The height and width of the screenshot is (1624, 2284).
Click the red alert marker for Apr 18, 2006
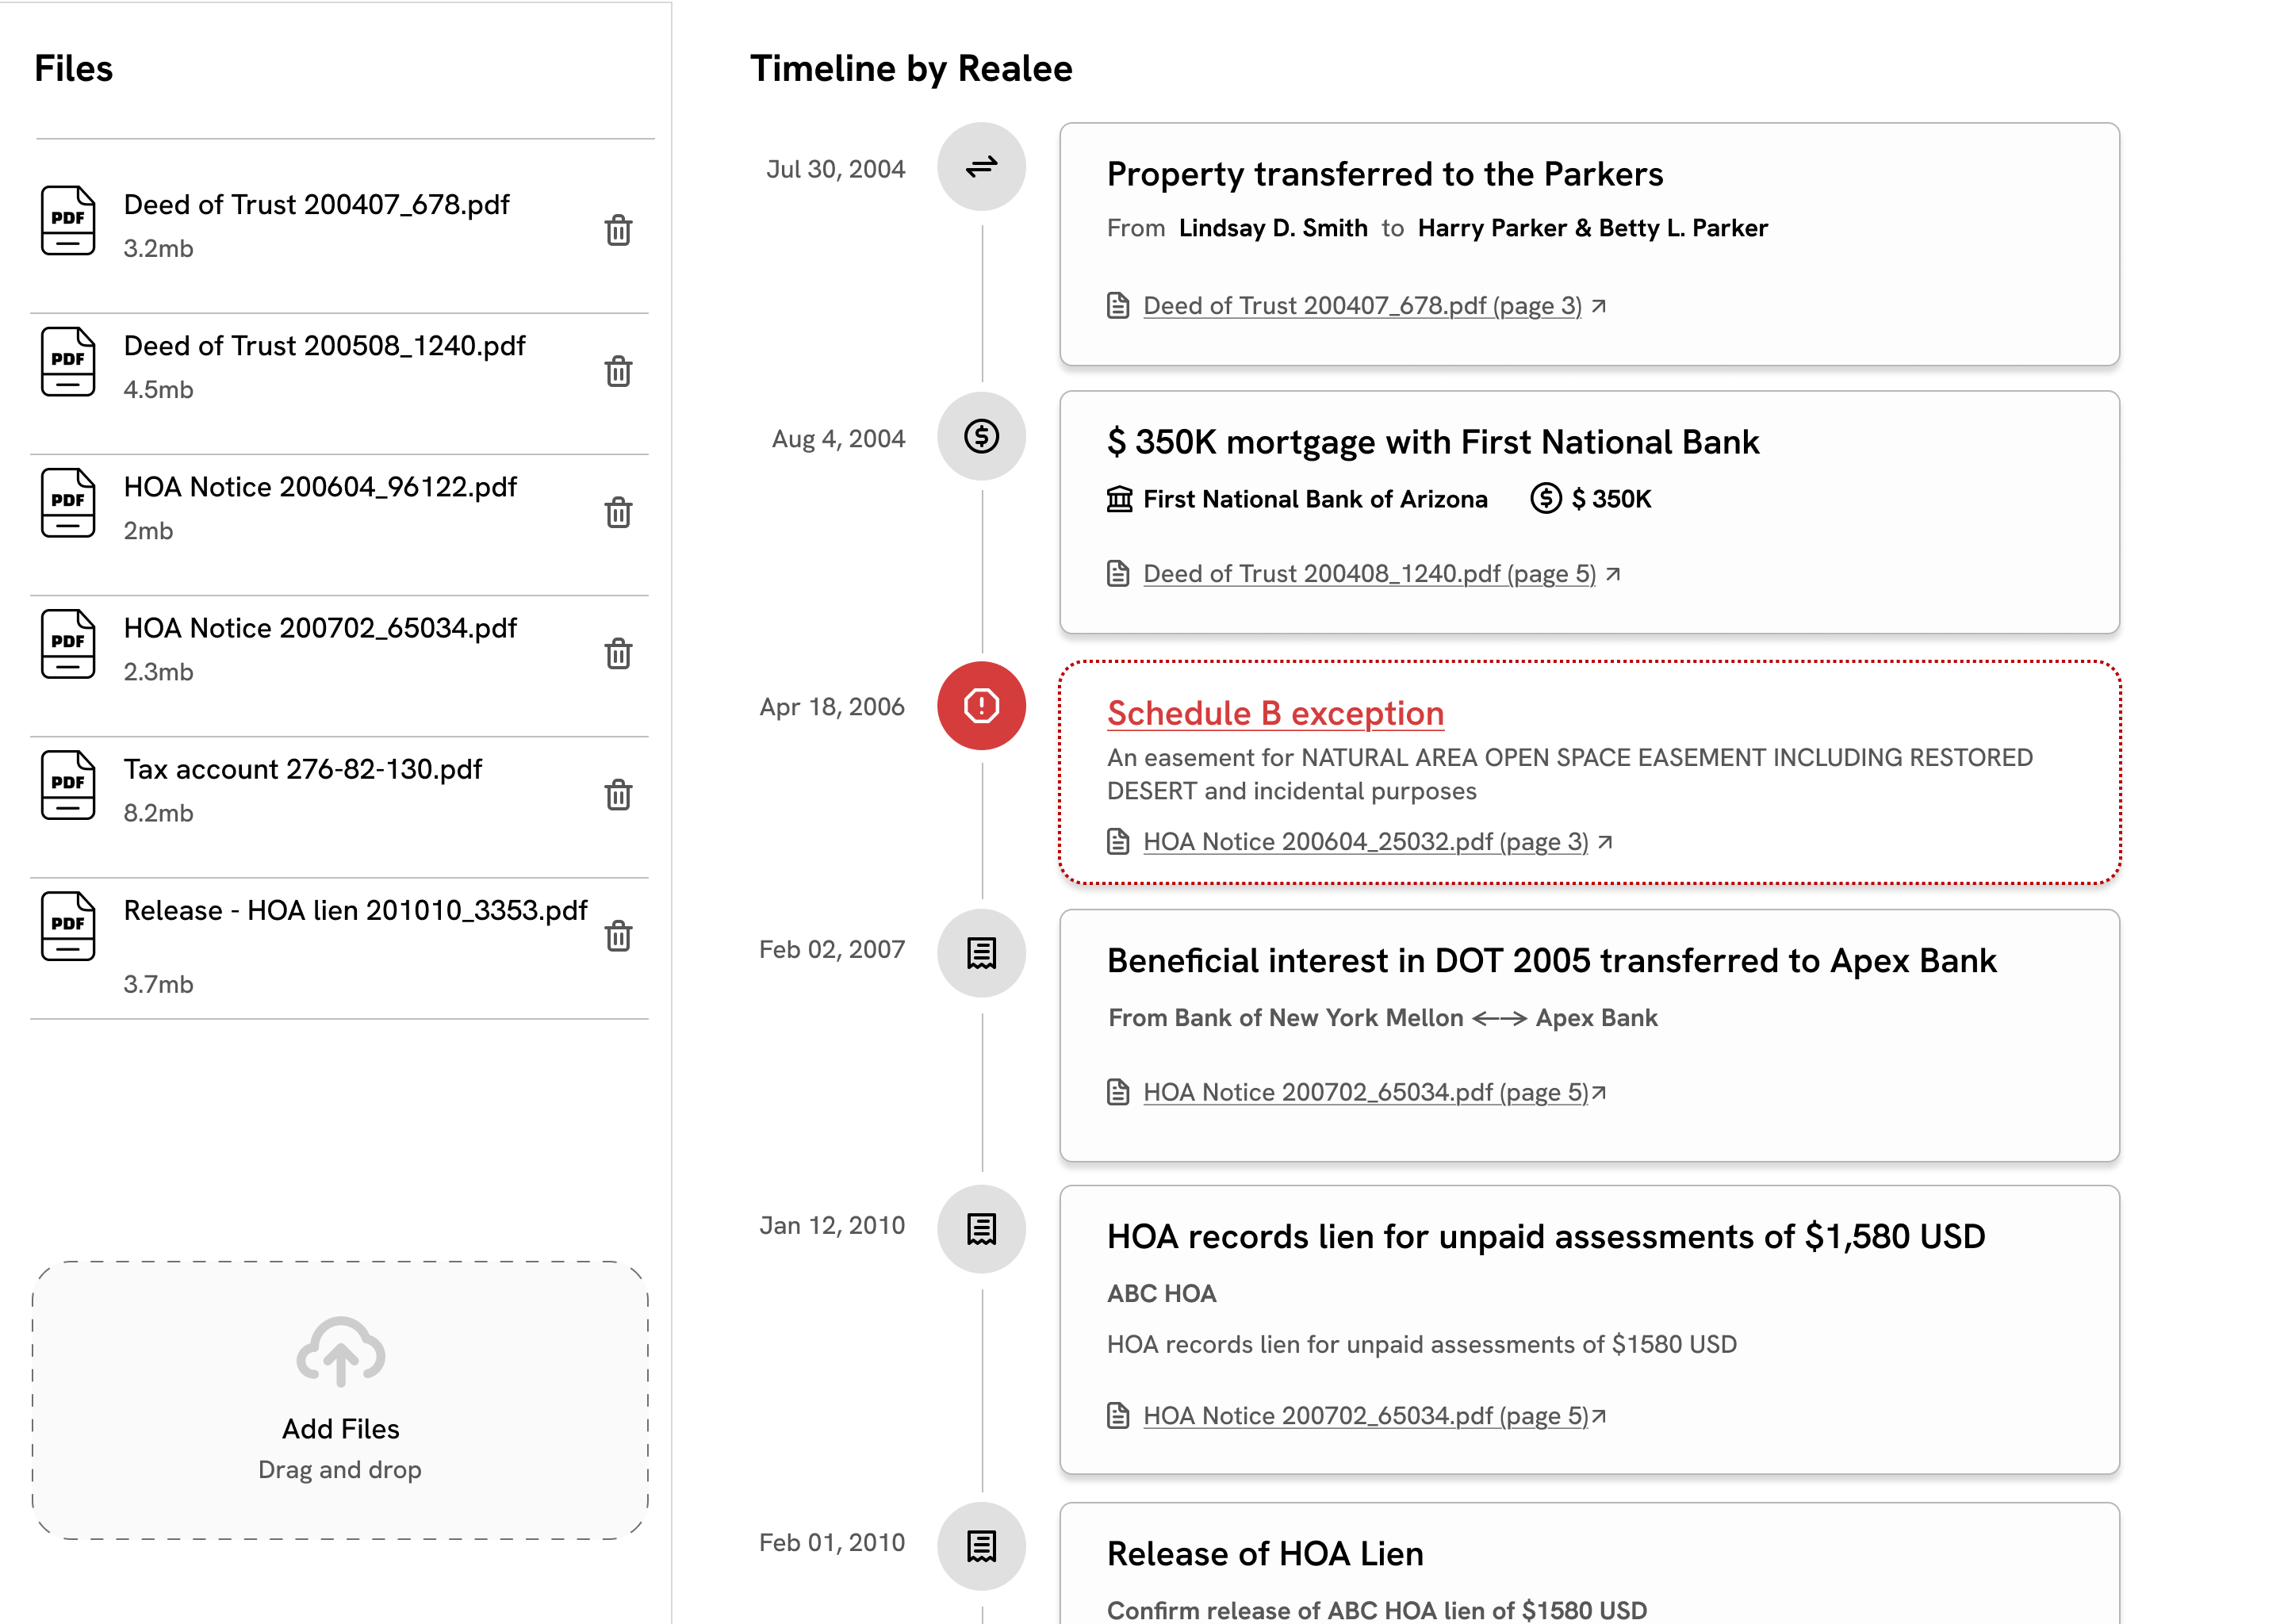(x=981, y=706)
